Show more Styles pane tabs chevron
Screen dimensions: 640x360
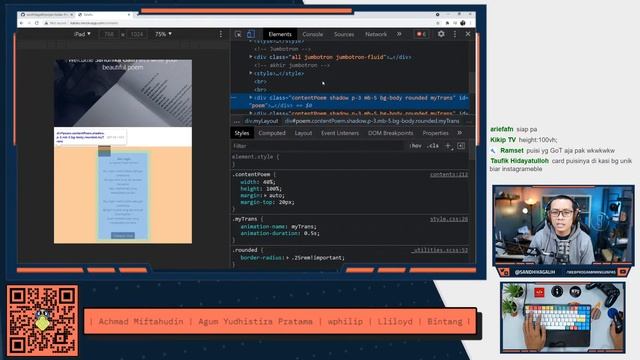460,133
